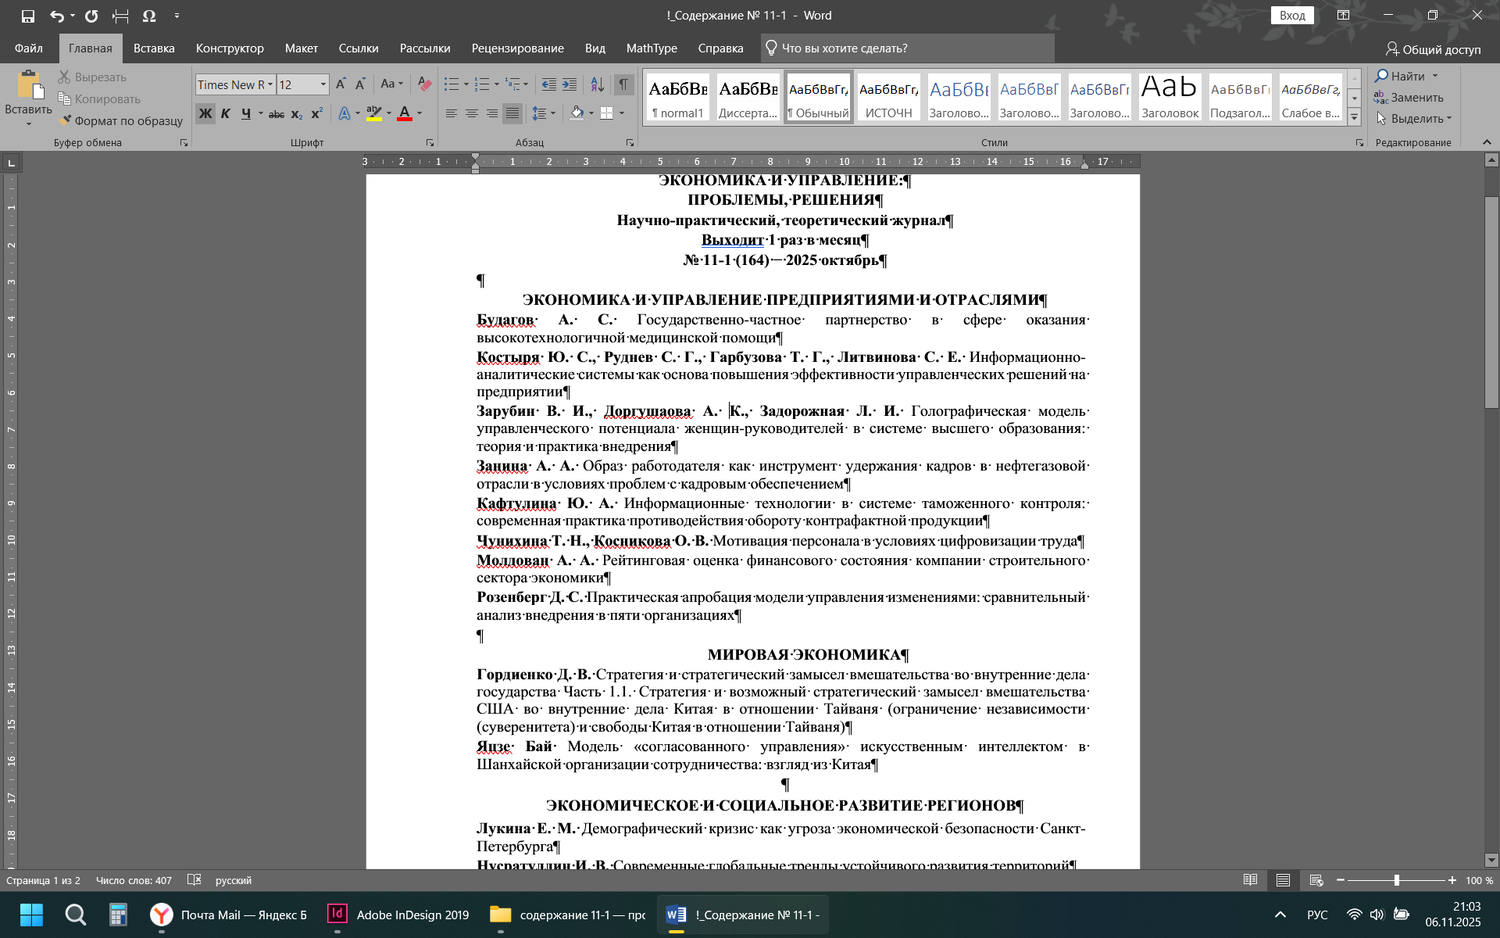The width and height of the screenshot is (1500, 938).
Task: Switch to the 'Ссылки' ribbon tab
Action: click(358, 48)
